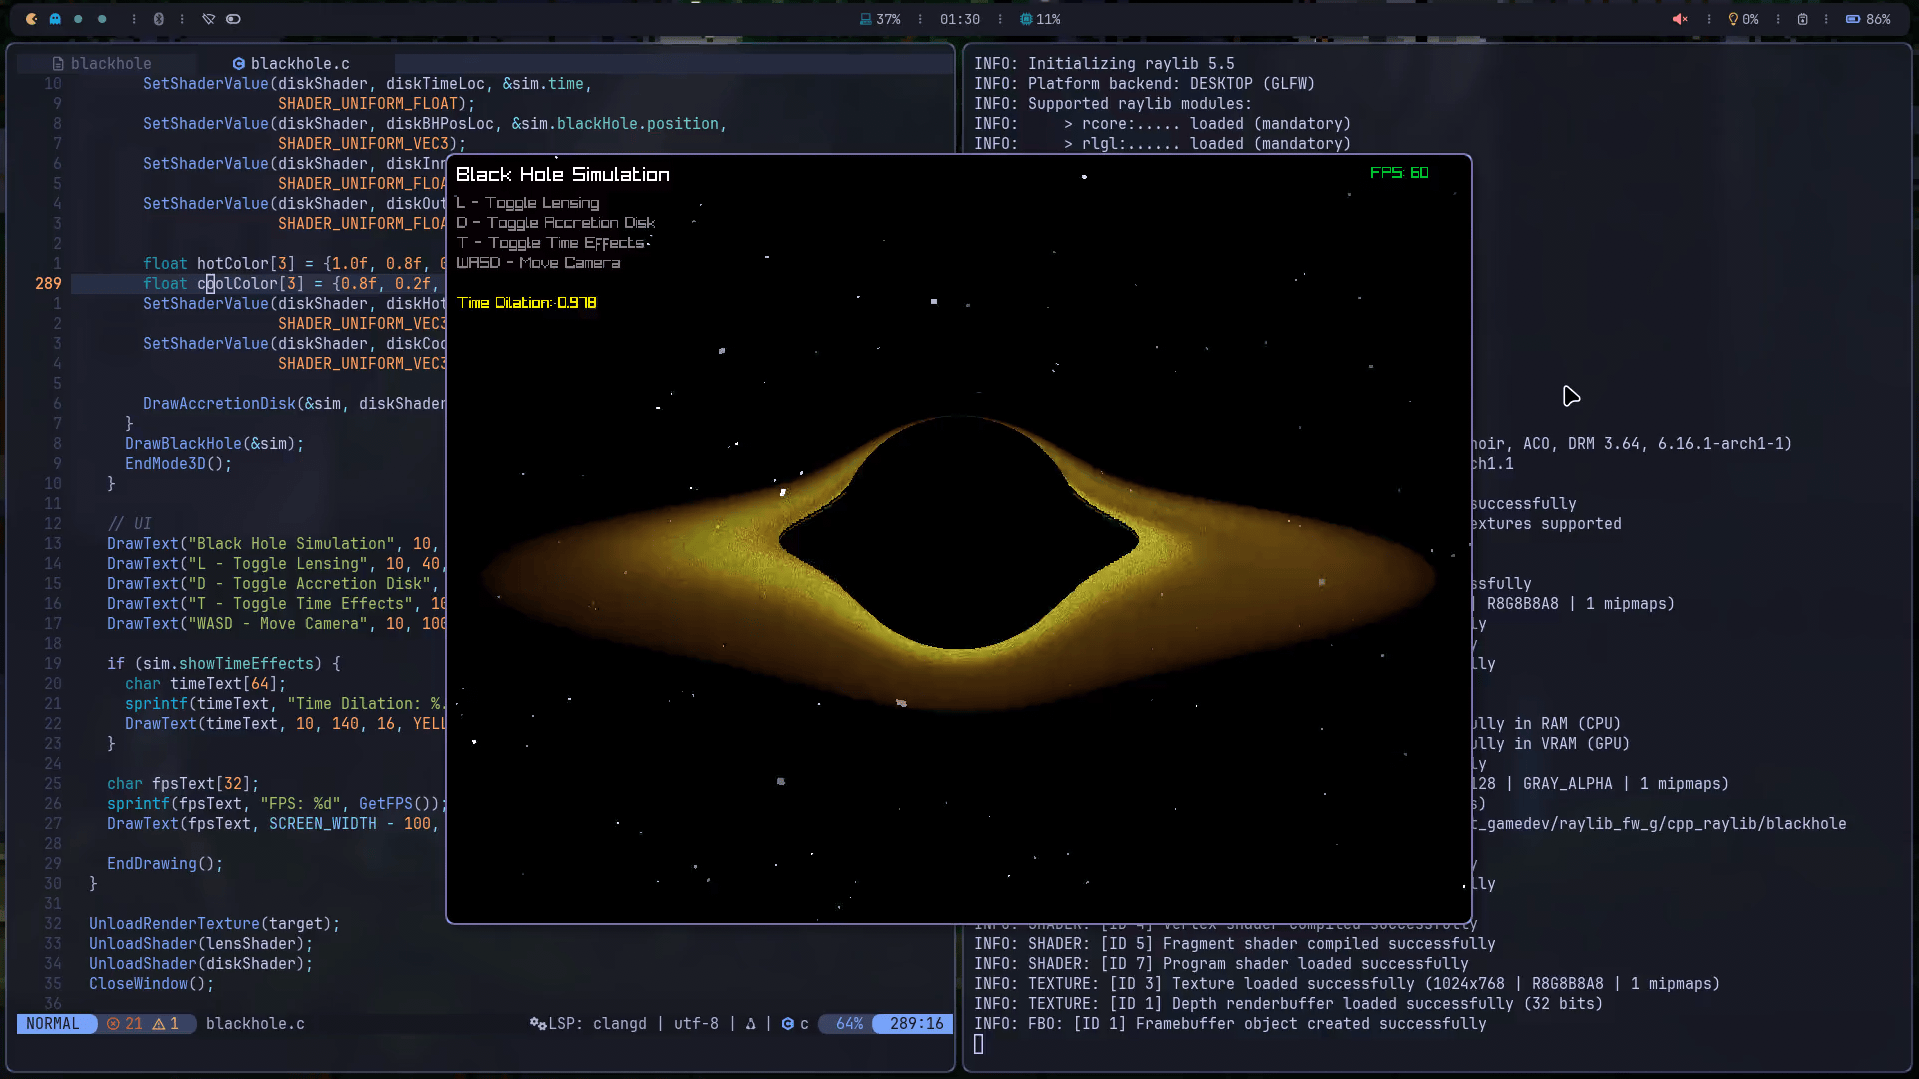Click the C filetype icon in statusline
Image resolution: width=1919 pixels, height=1079 pixels.
click(787, 1023)
